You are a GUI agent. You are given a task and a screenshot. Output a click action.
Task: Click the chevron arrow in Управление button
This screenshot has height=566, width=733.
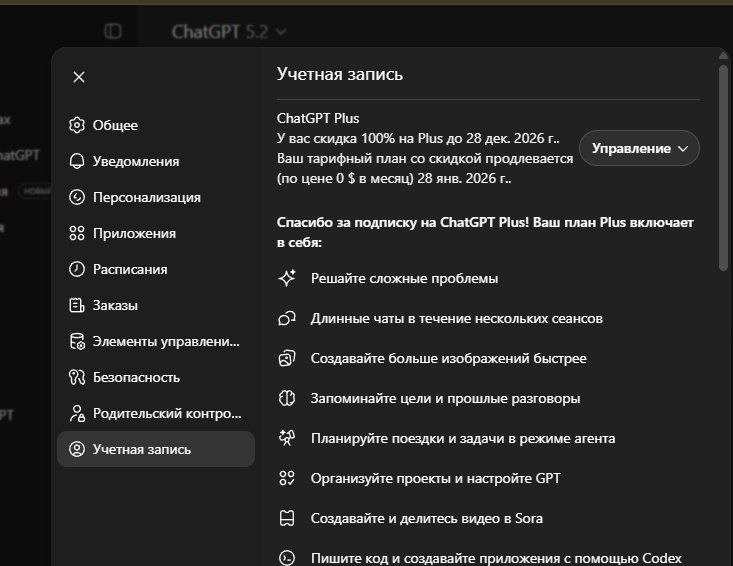pos(684,148)
